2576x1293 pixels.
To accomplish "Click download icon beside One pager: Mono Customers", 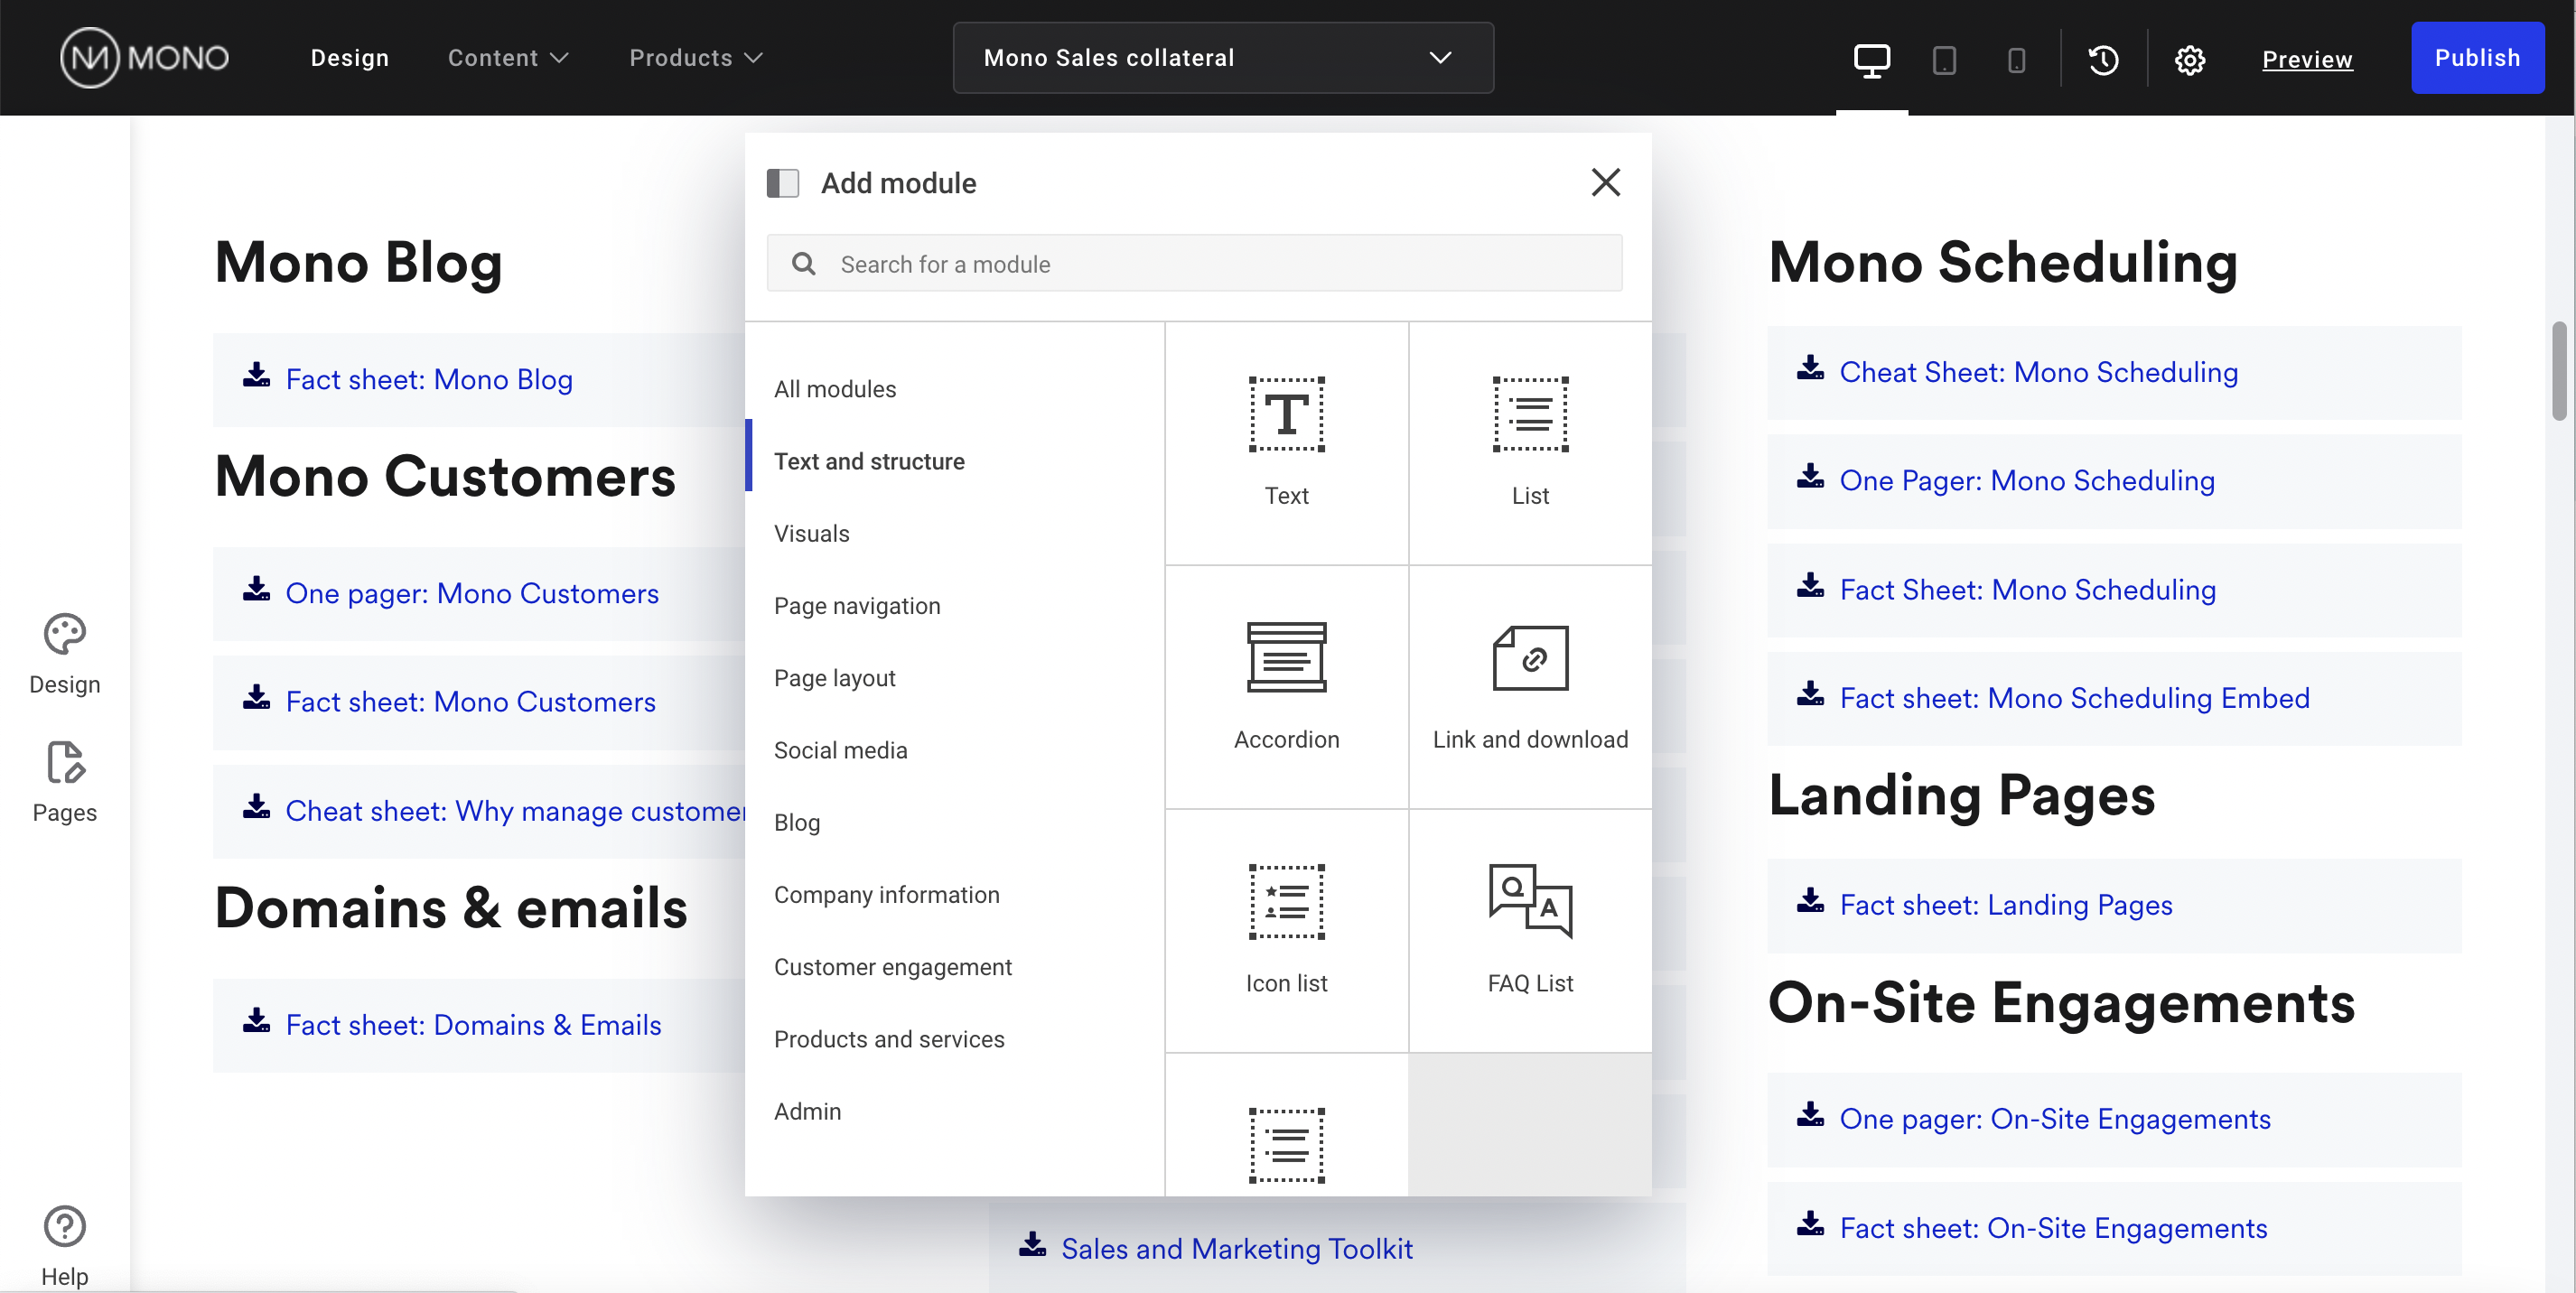I will (257, 589).
